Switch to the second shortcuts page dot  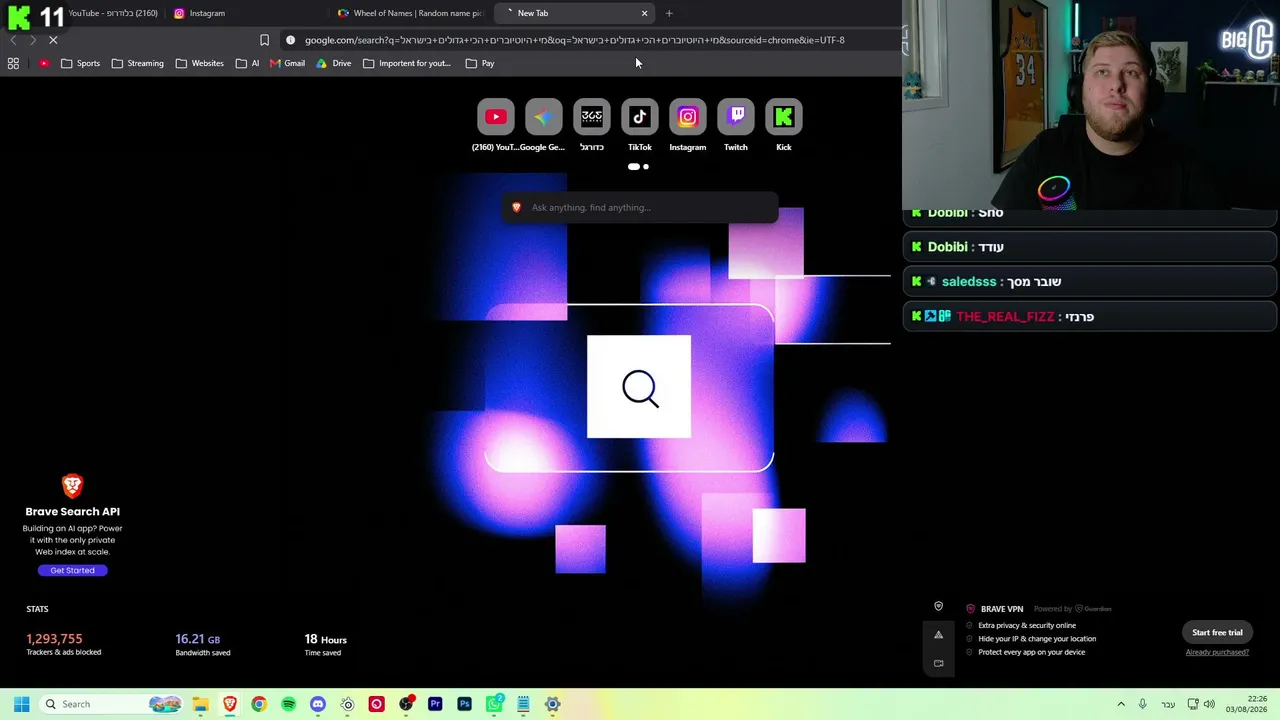click(646, 167)
